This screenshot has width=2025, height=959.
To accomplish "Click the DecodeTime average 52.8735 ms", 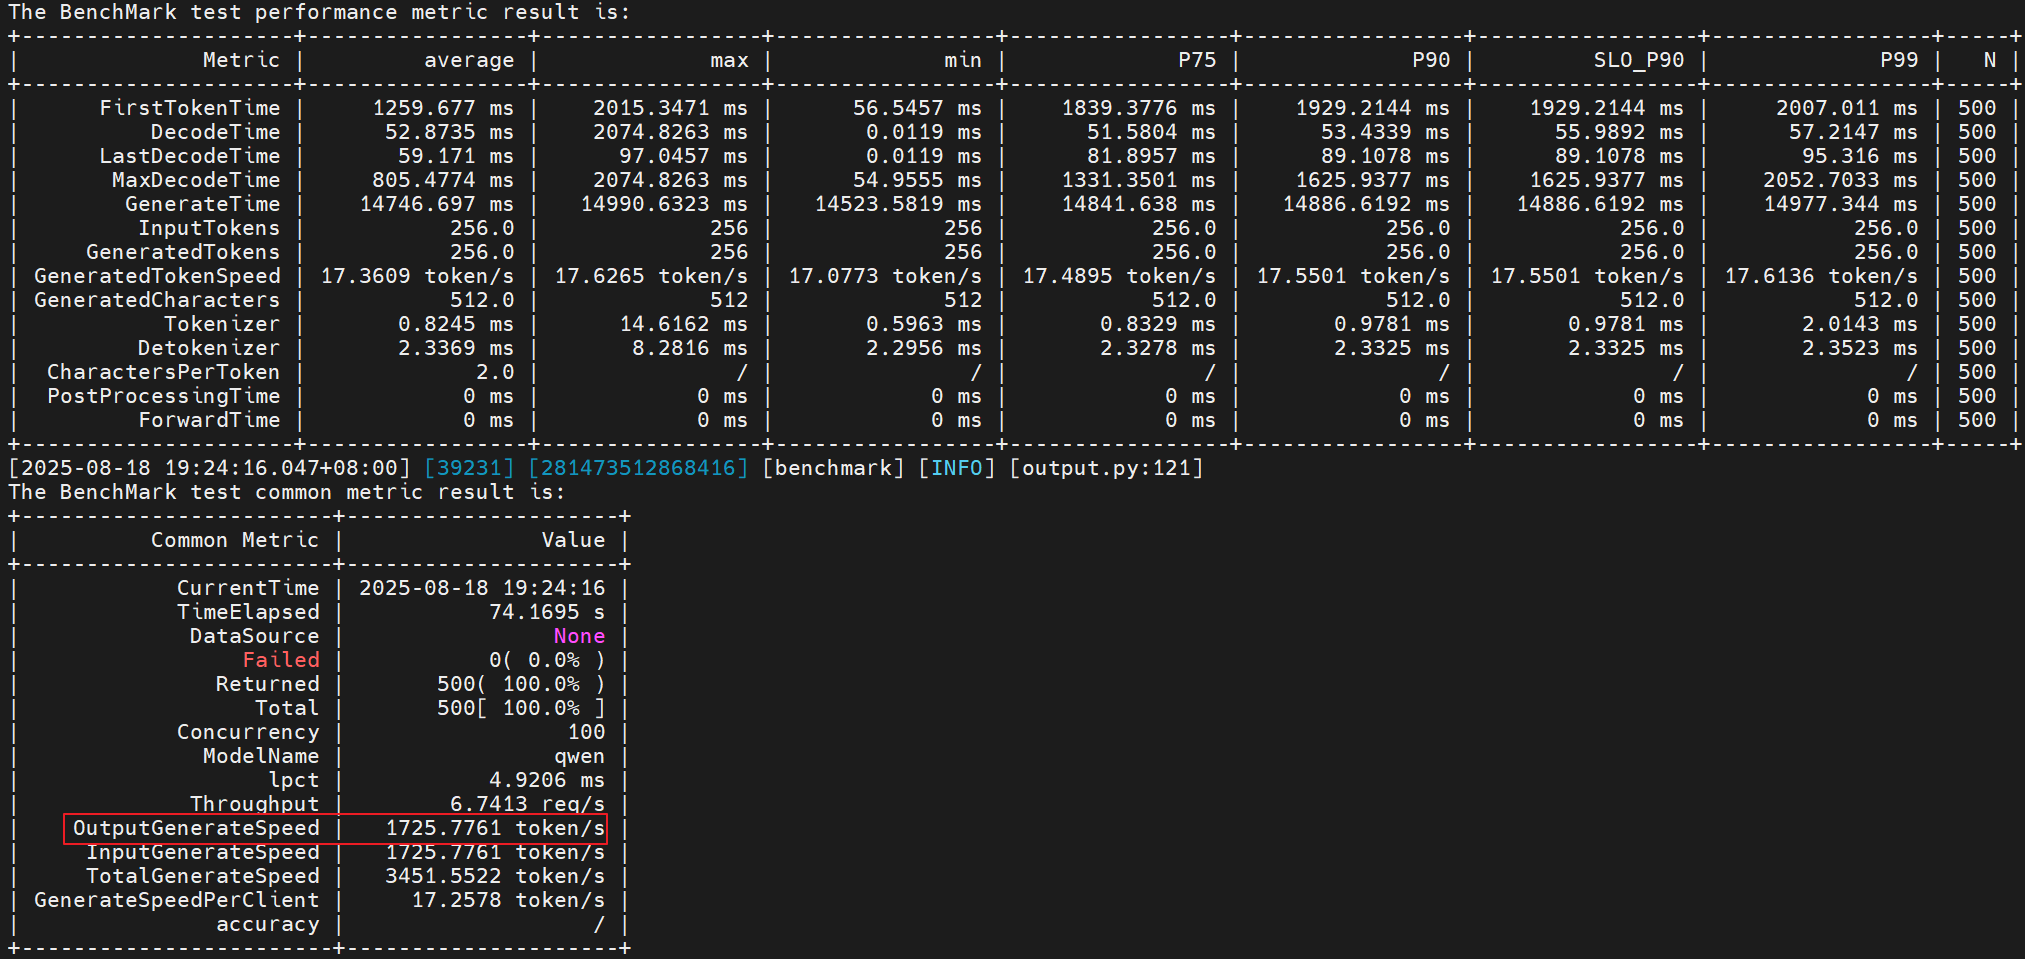I will click(450, 132).
